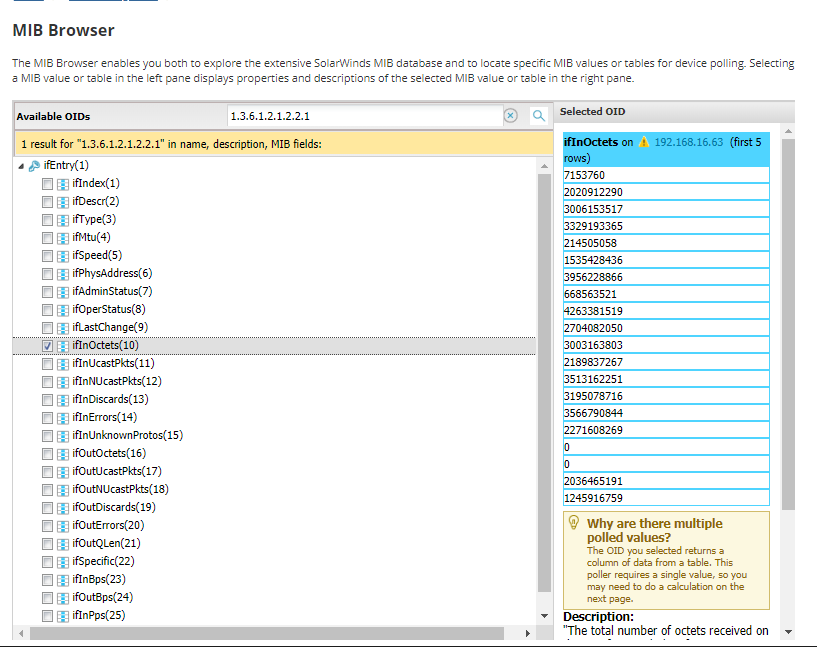Check the ifInBps(23) checkbox
817x647 pixels.
pyautogui.click(x=47, y=580)
